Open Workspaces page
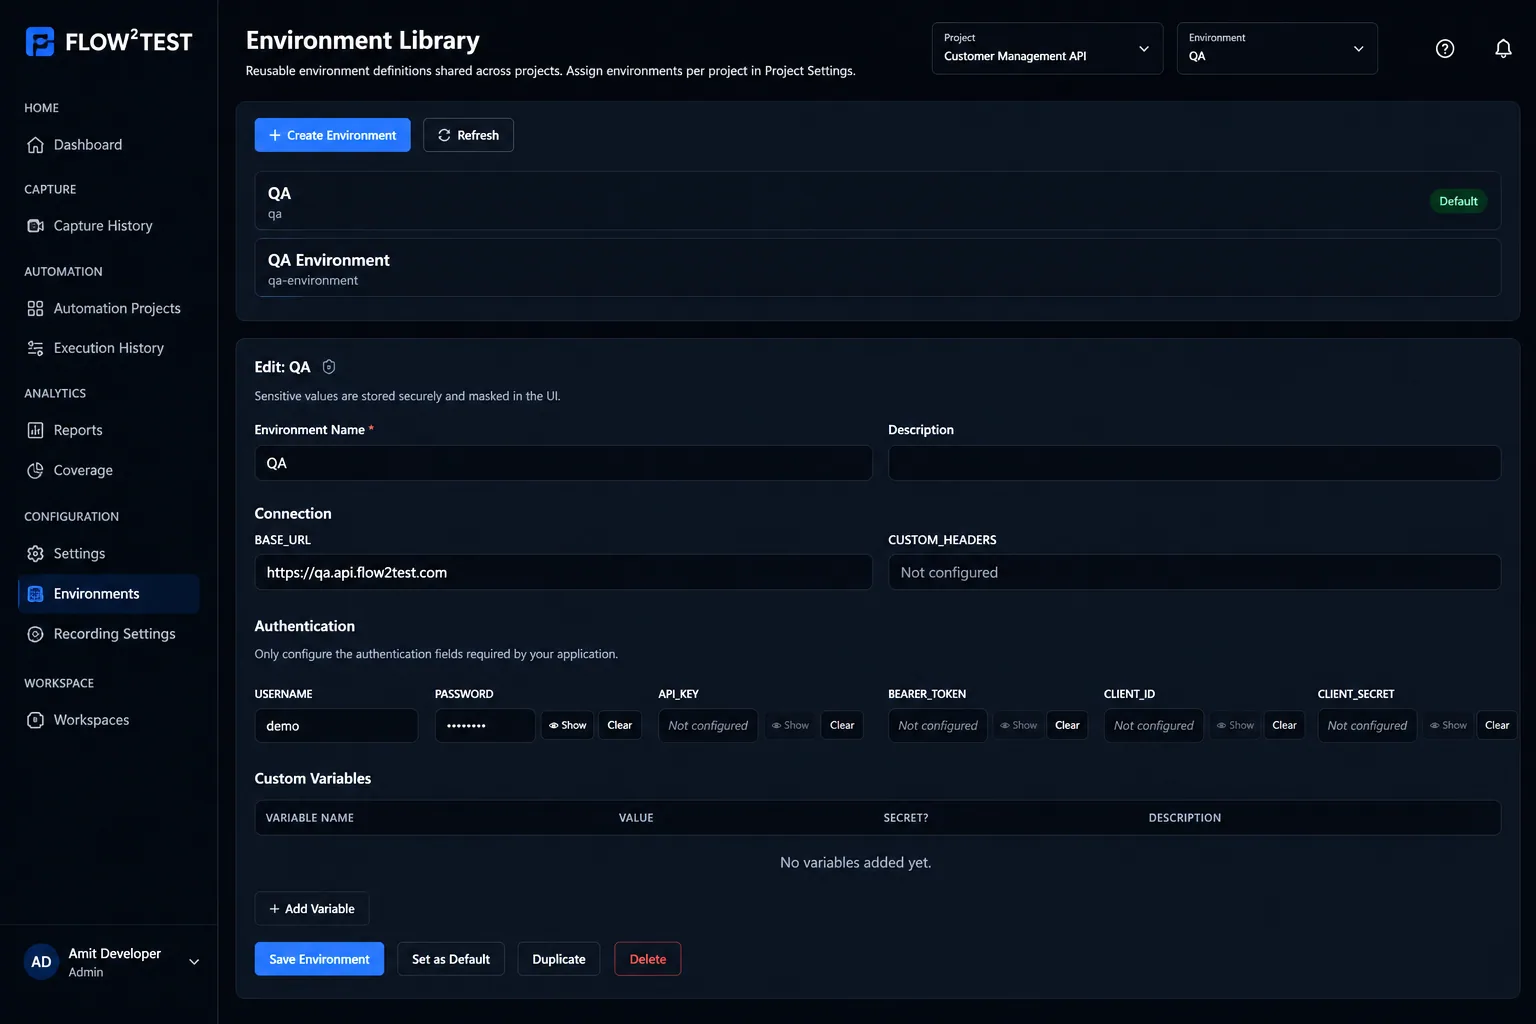 (91, 720)
